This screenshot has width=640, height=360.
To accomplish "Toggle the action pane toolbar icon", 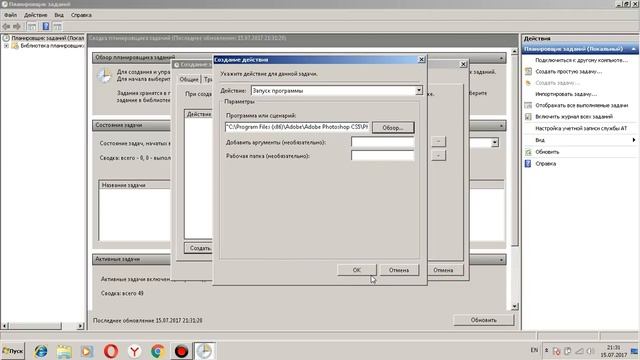I will pyautogui.click(x=58, y=27).
